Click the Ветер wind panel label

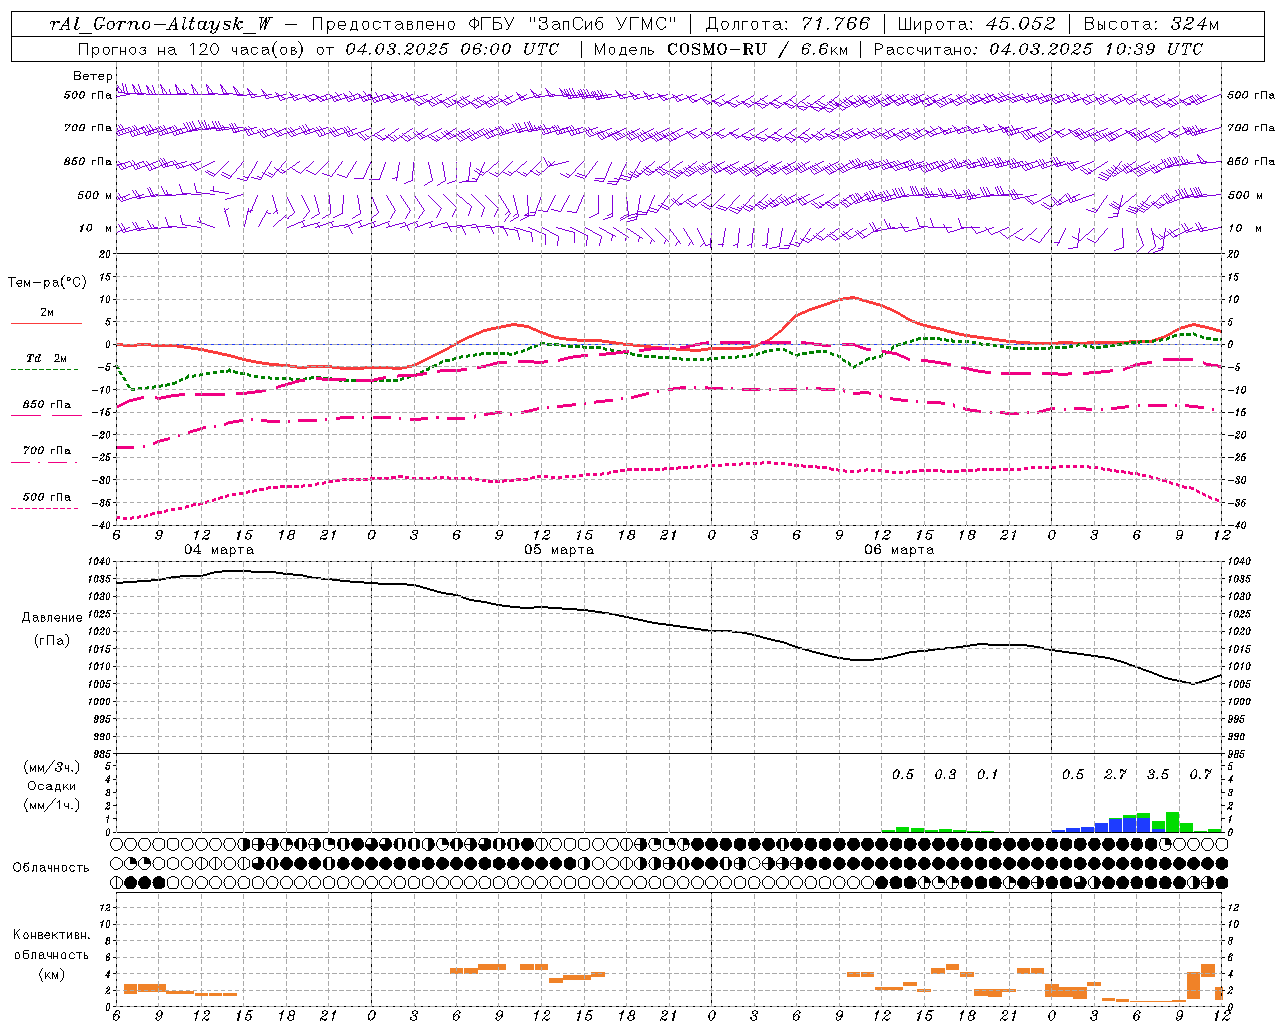point(93,76)
